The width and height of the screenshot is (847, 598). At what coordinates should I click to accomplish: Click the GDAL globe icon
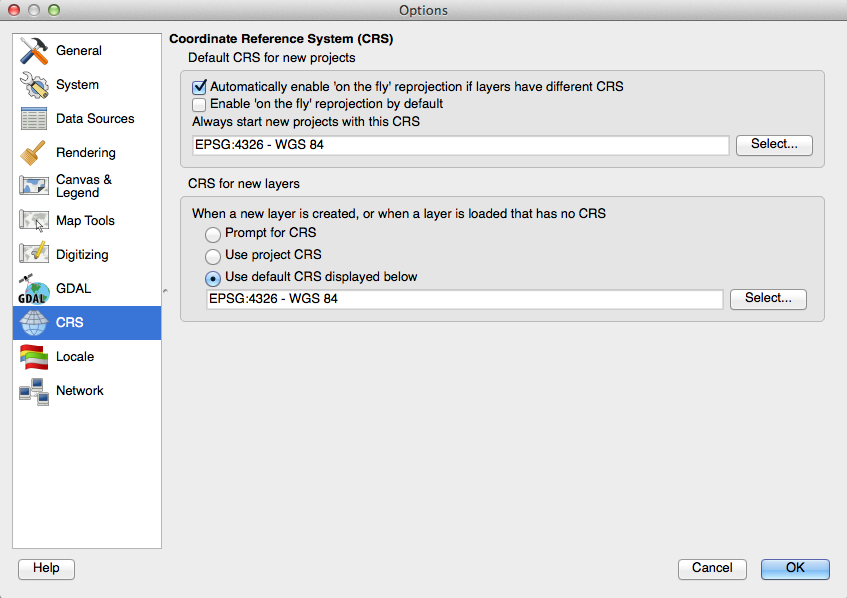coord(34,289)
